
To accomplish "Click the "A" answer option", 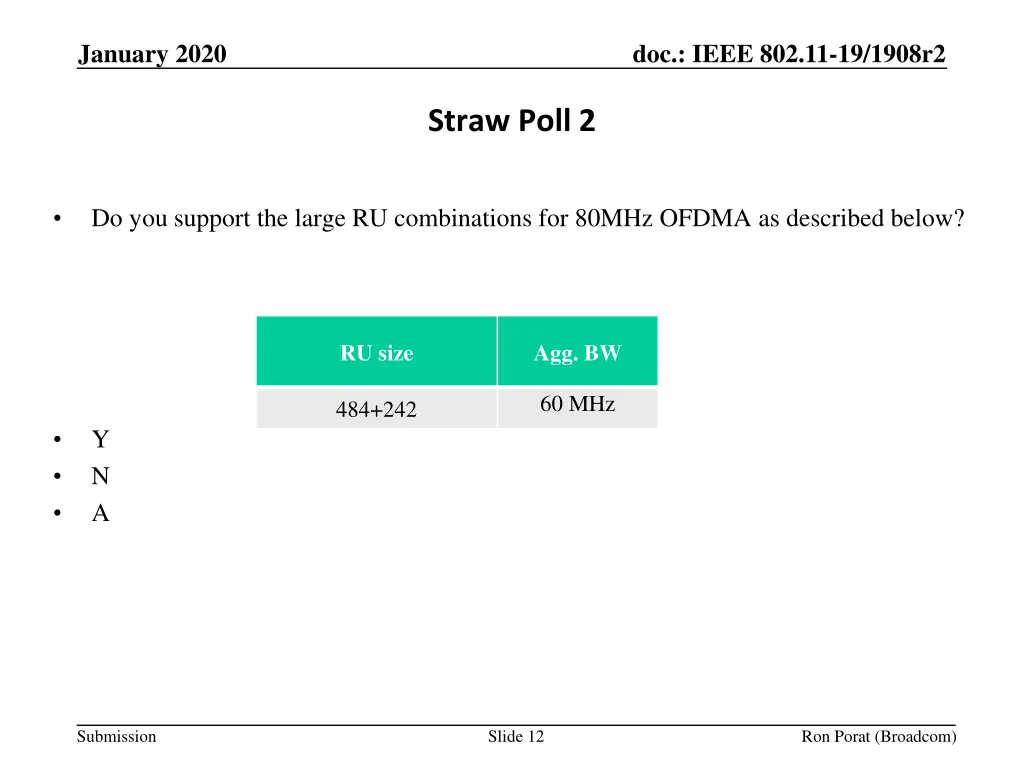I will tap(100, 514).
